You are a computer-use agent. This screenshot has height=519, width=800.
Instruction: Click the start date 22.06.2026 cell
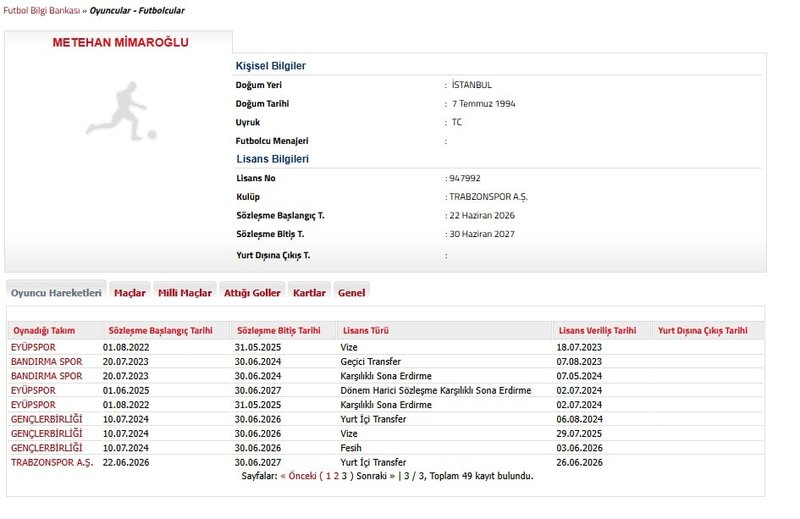(126, 462)
